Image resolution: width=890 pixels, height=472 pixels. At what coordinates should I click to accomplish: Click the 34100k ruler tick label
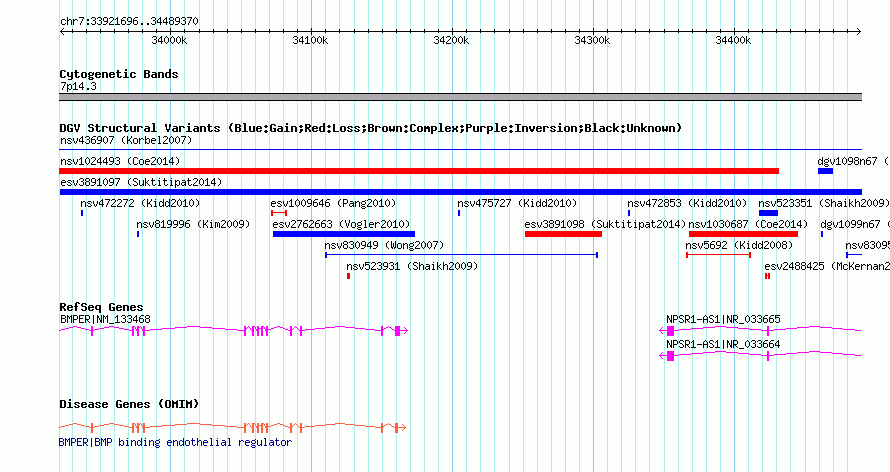[310, 40]
